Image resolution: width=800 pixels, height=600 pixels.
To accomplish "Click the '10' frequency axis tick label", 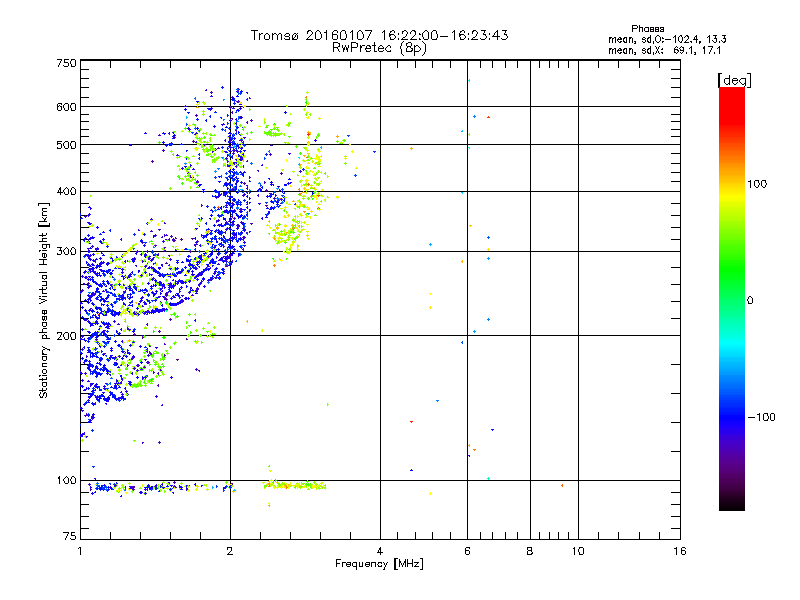I will point(578,551).
